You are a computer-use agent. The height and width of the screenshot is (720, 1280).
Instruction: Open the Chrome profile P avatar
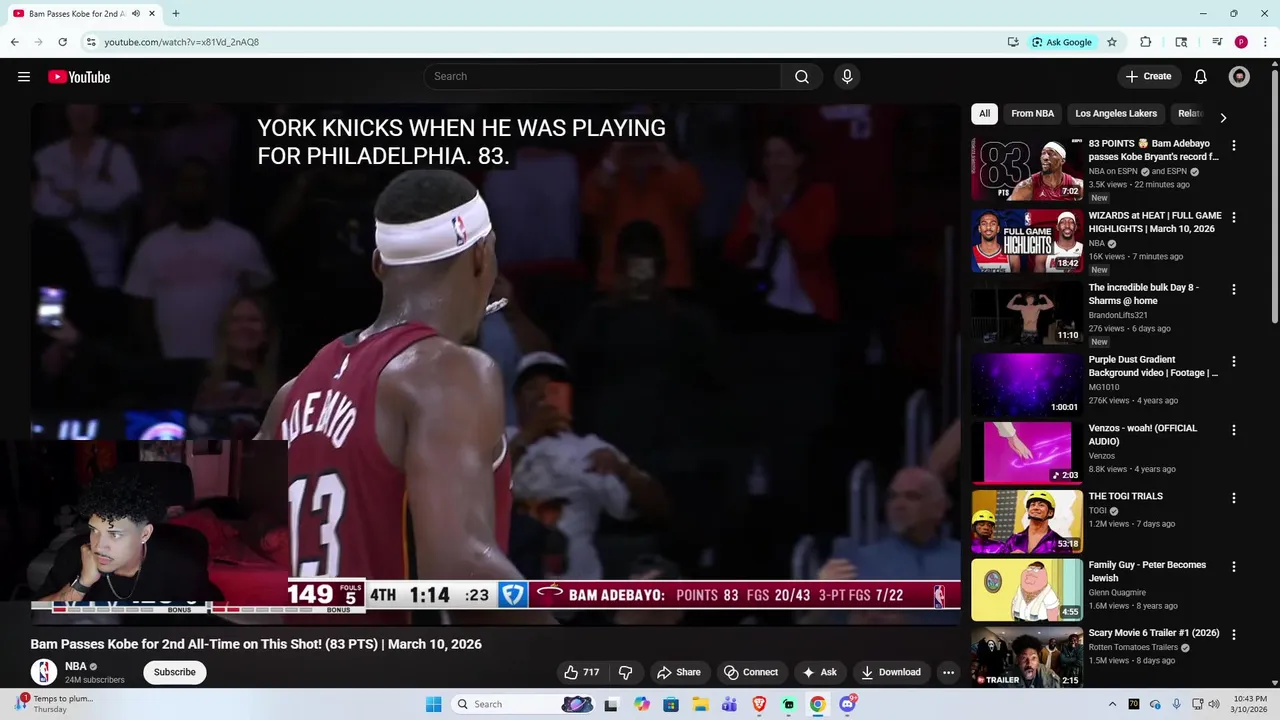tap(1241, 42)
